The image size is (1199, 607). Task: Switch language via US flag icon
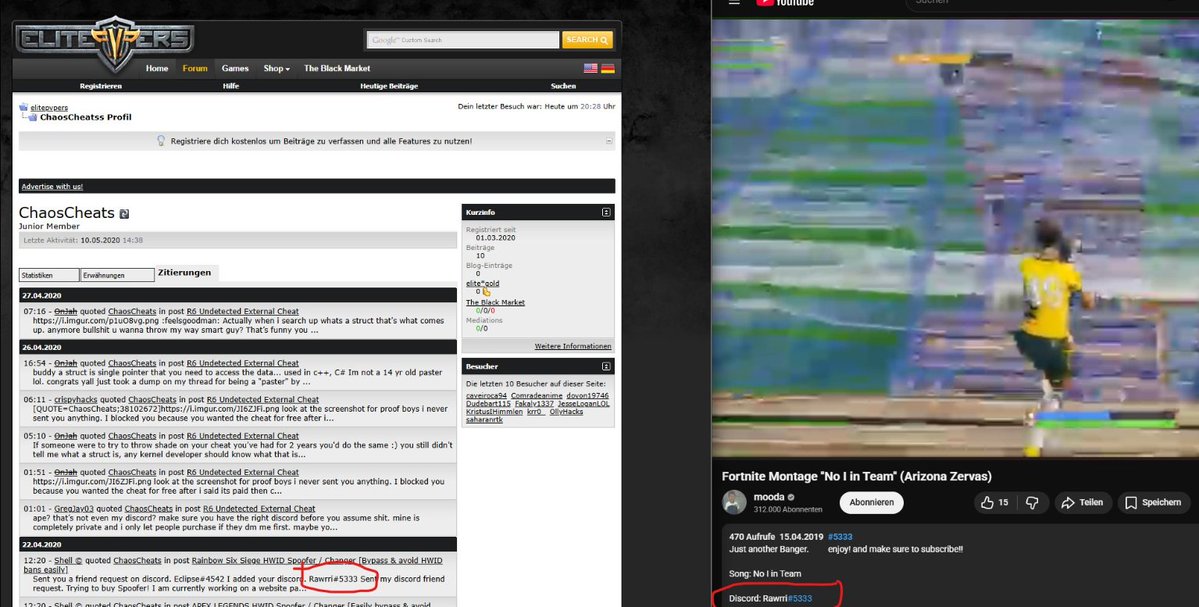click(590, 68)
